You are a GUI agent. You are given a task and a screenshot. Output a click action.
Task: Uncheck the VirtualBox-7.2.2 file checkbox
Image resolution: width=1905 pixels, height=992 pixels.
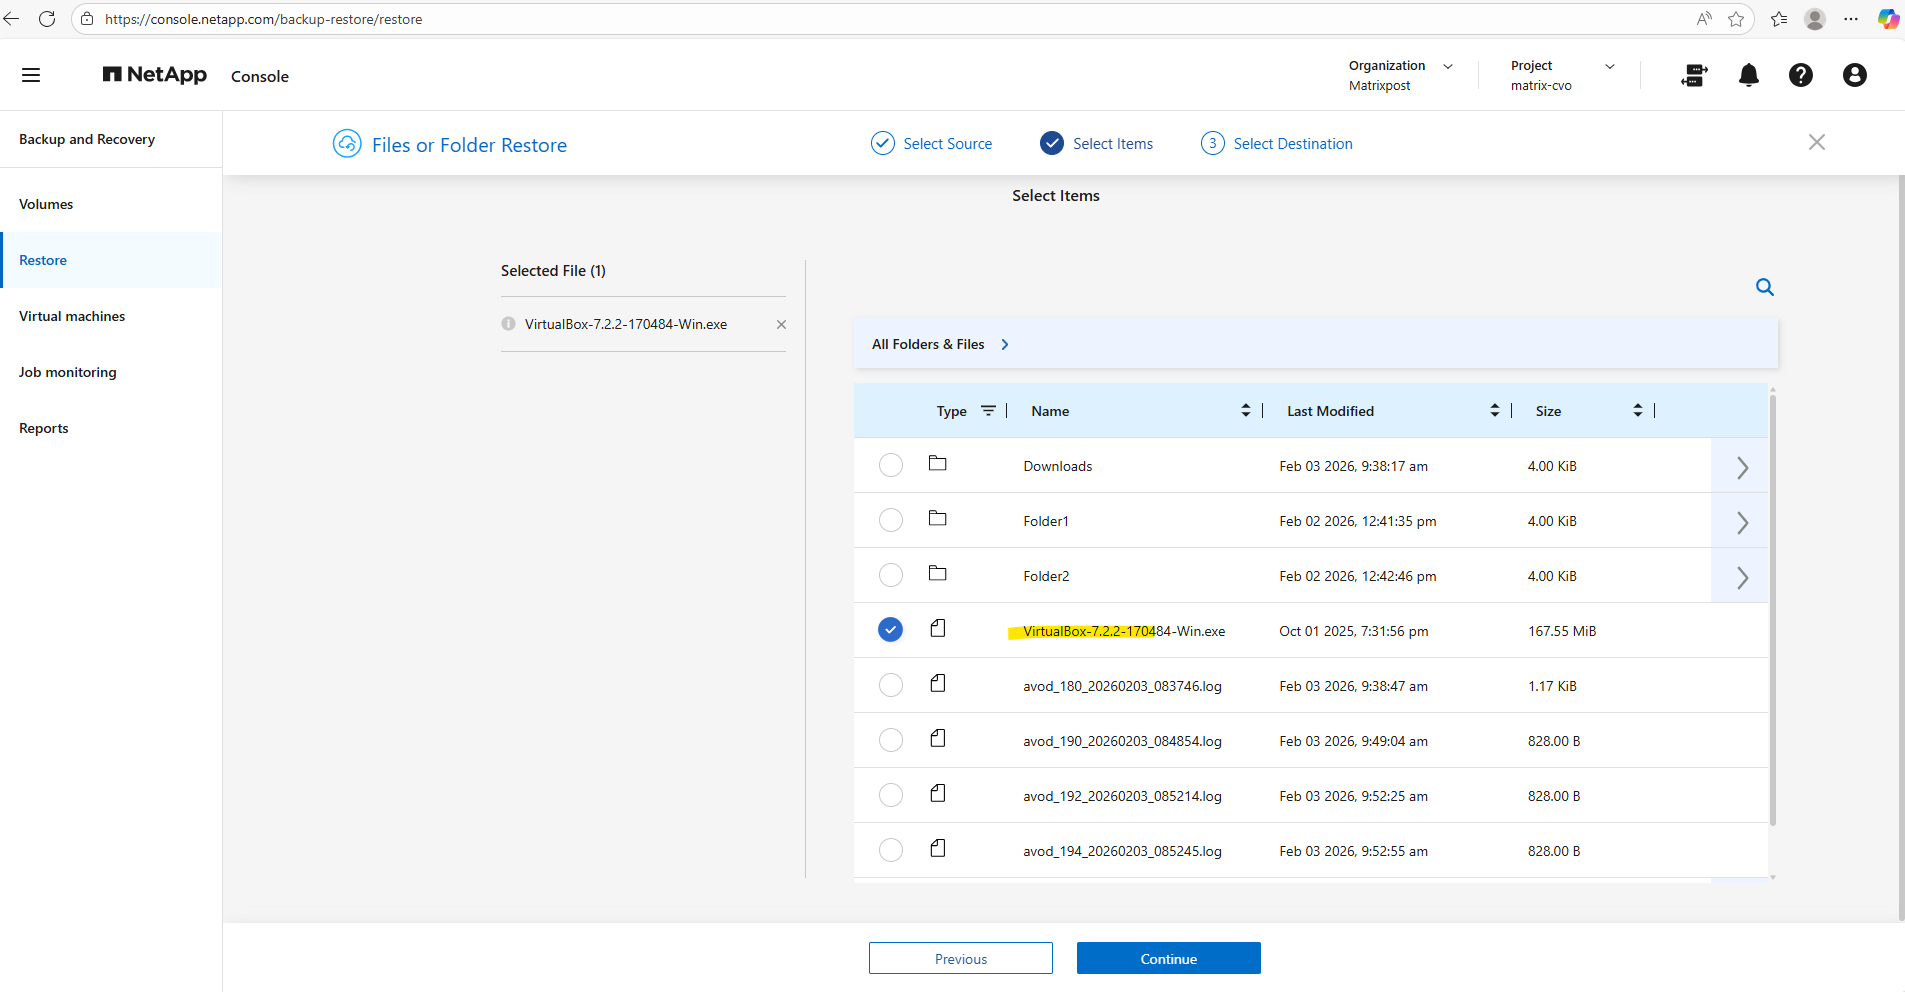890,630
